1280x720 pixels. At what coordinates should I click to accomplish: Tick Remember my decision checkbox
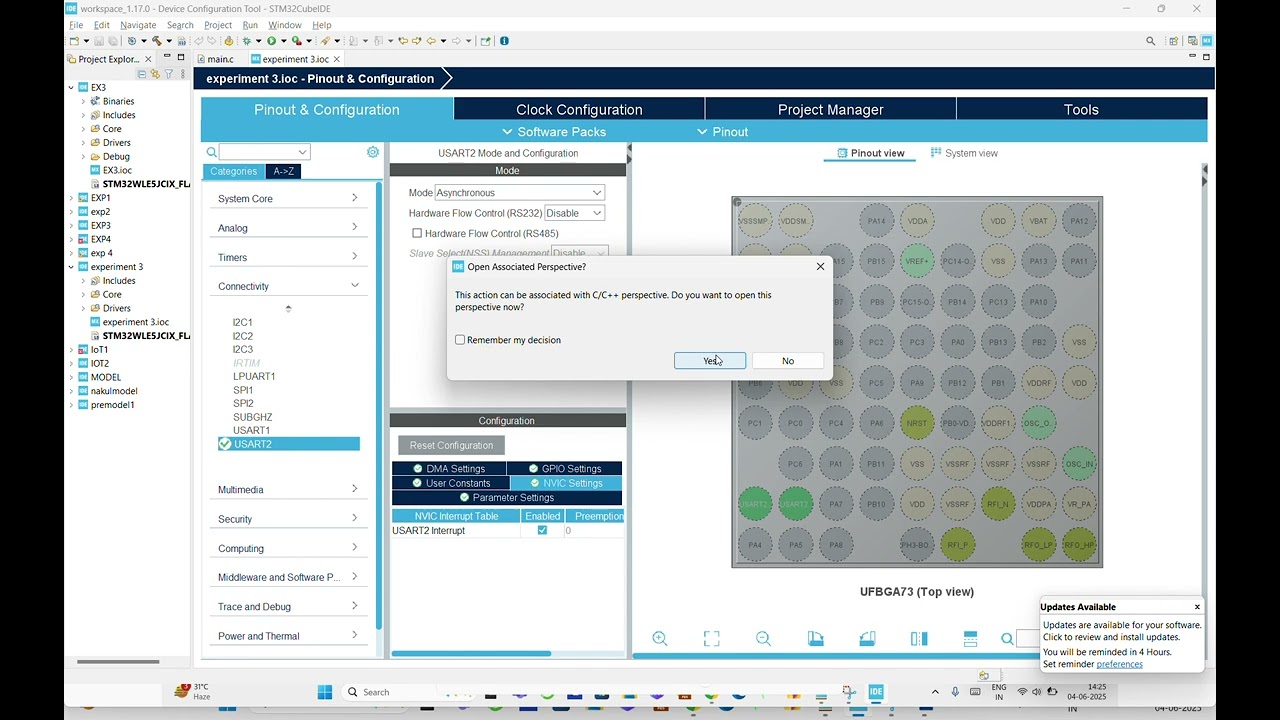coord(460,340)
